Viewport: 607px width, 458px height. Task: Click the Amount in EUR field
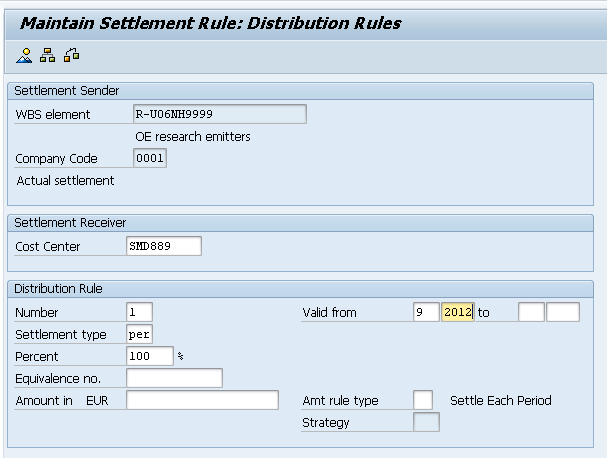point(202,400)
